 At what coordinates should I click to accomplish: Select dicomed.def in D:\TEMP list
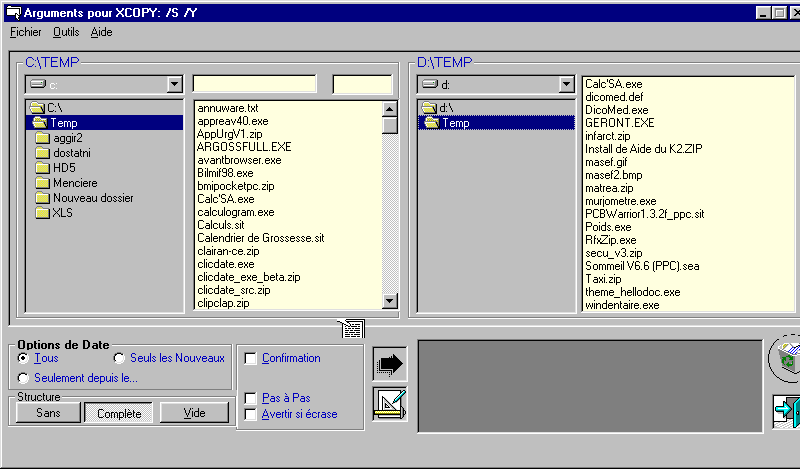[614, 97]
